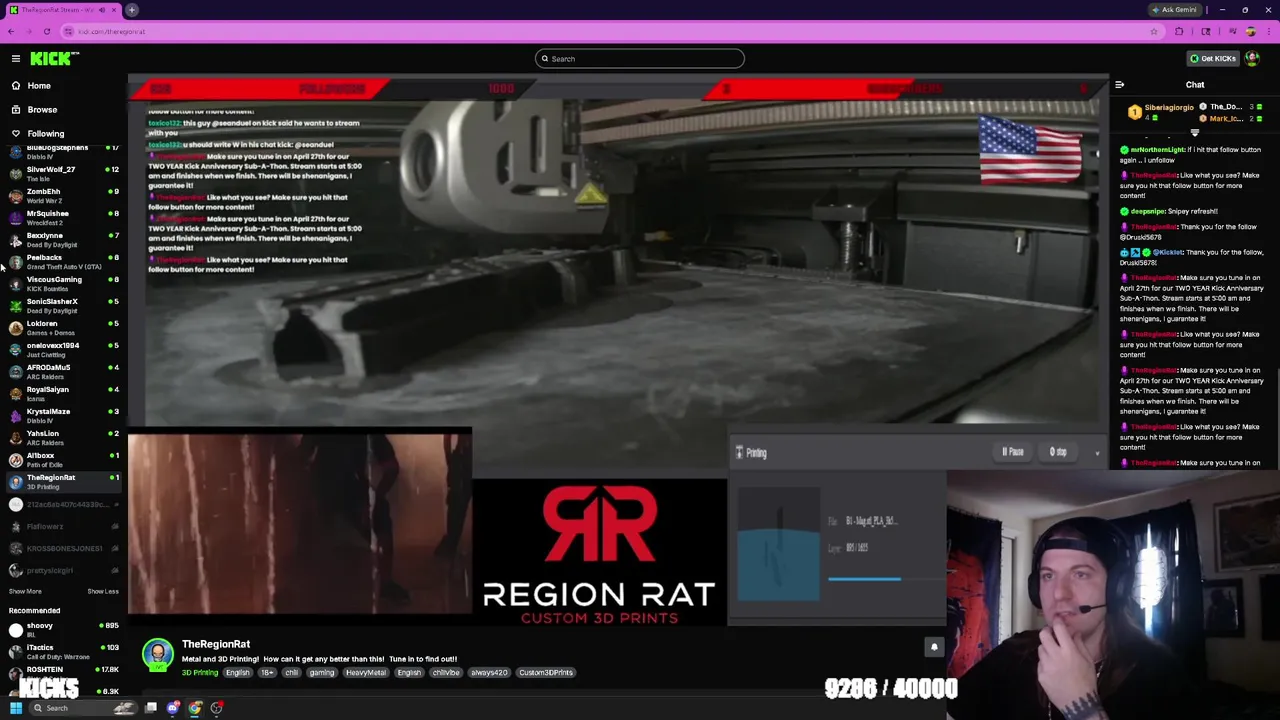This screenshot has height=720, width=1280.
Task: Bookmark page with star icon
Action: (x=1153, y=32)
